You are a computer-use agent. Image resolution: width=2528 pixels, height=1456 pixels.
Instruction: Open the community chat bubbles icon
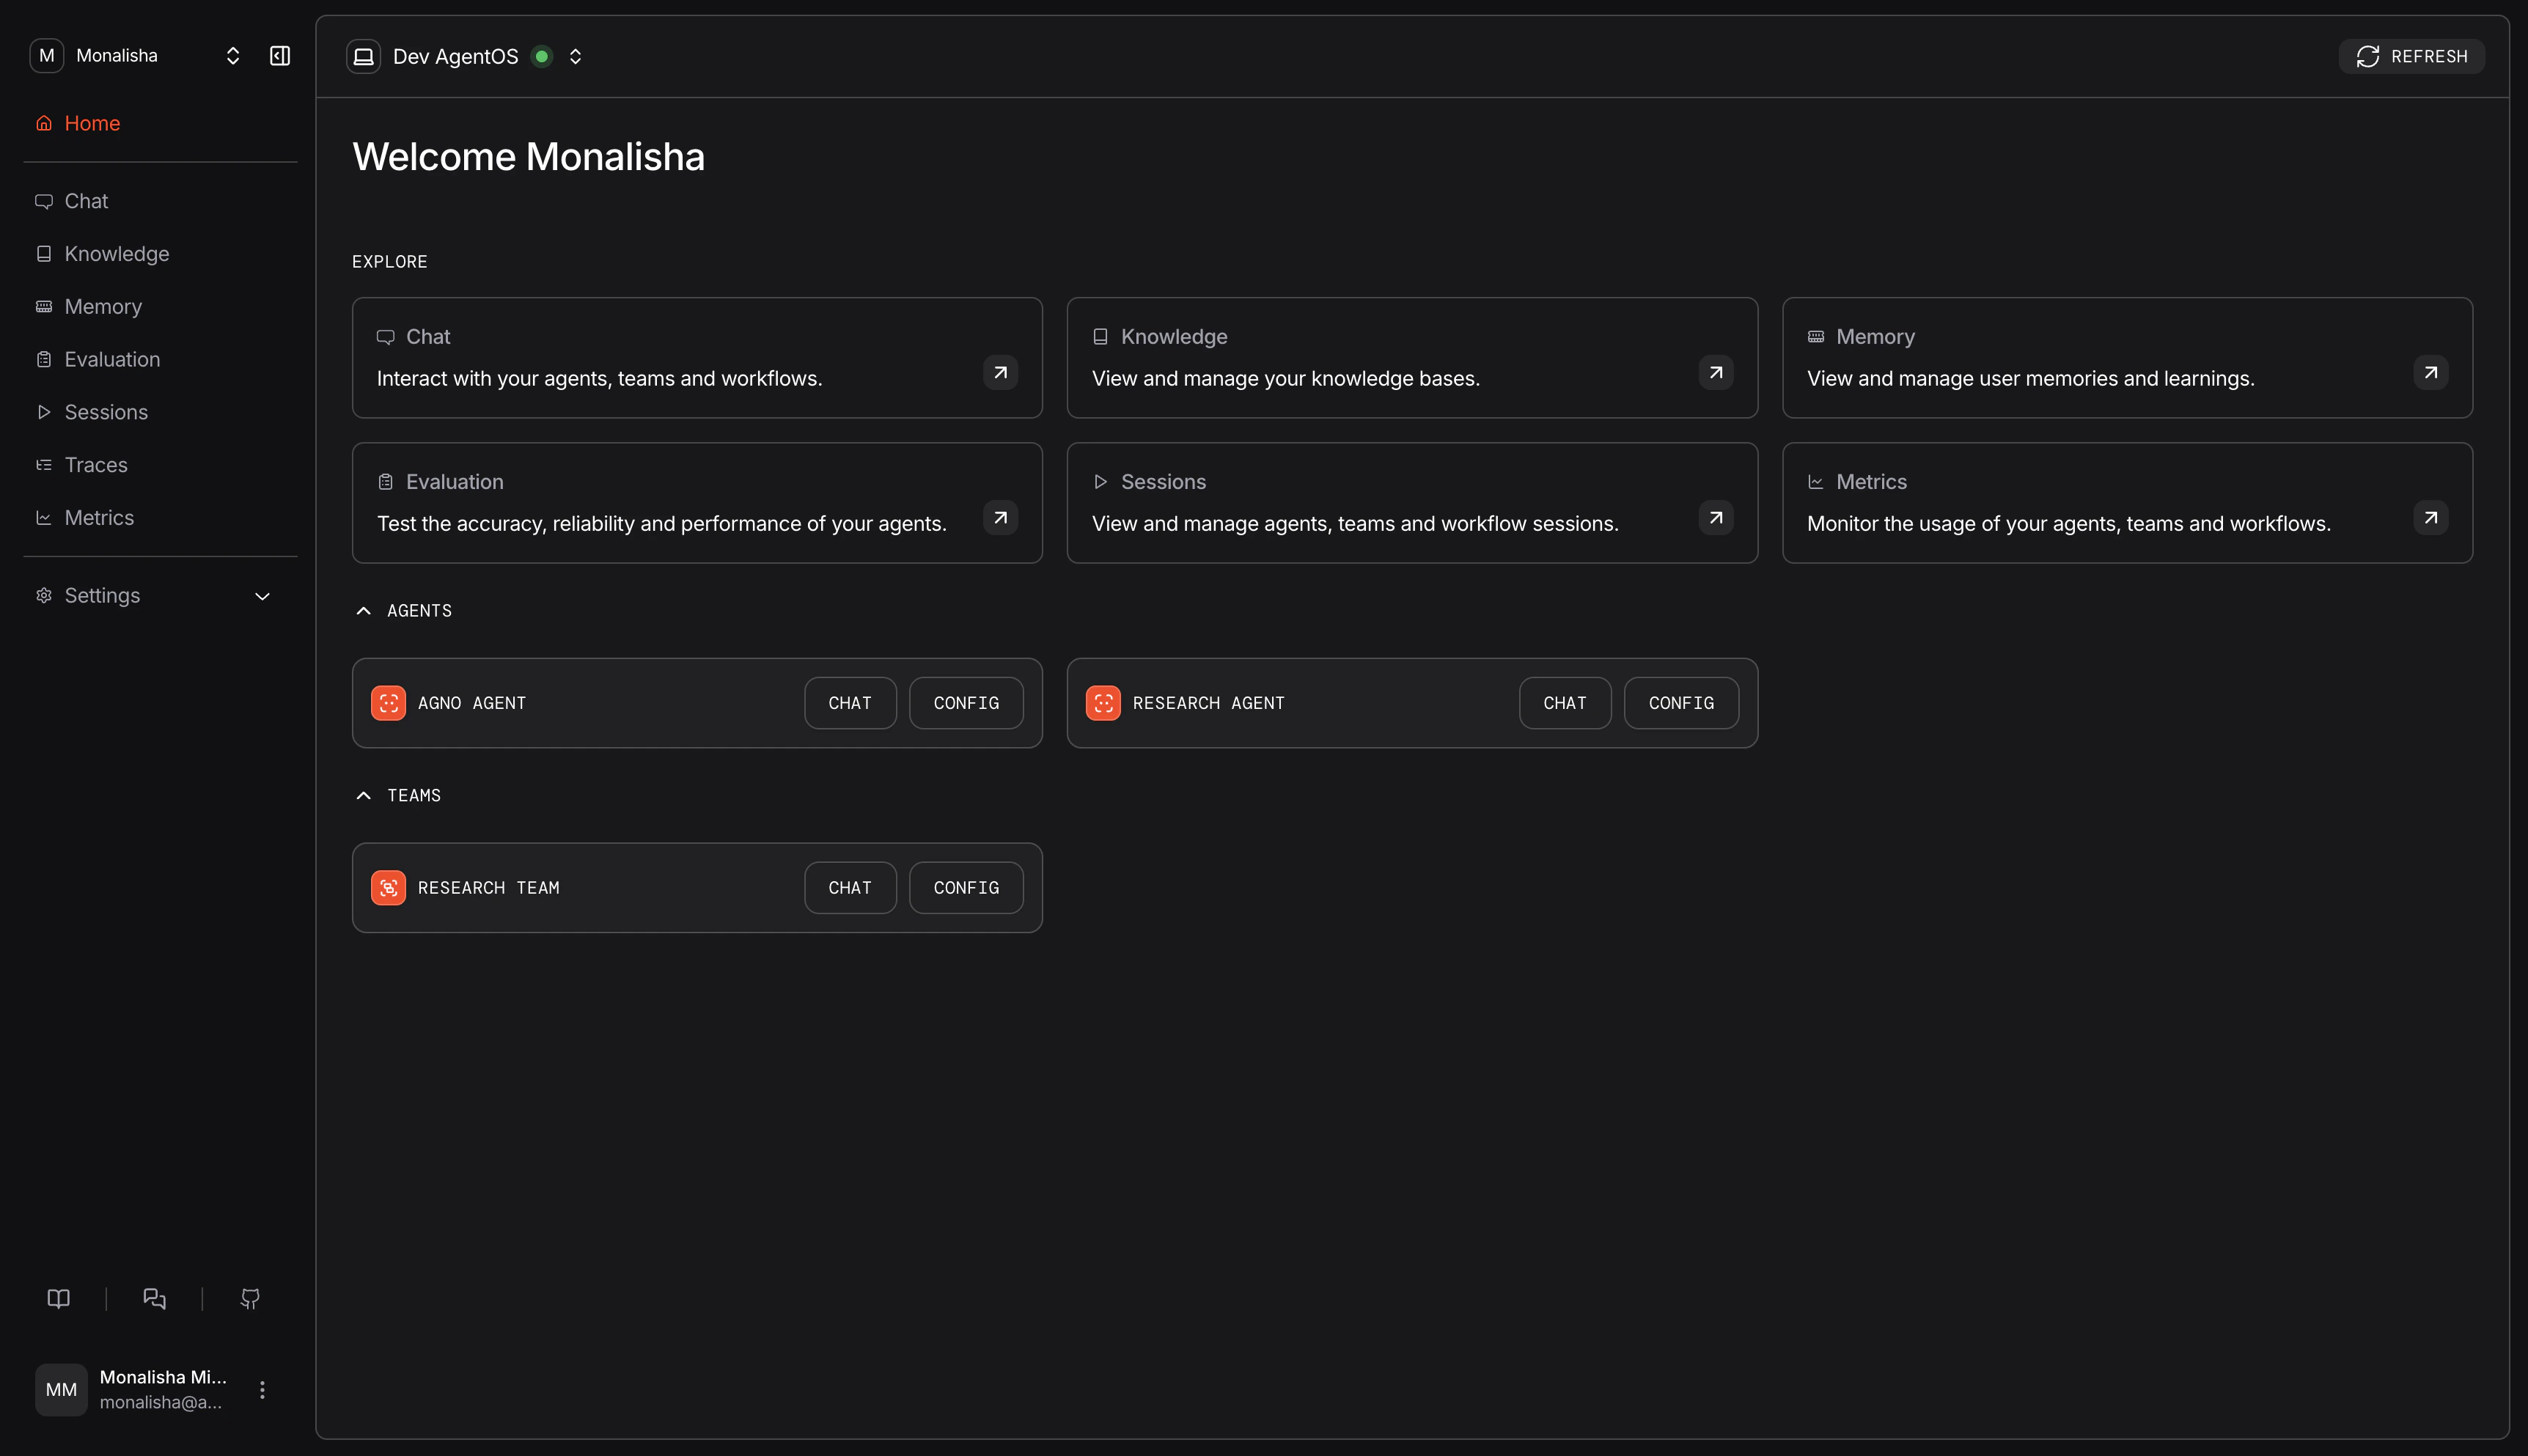click(154, 1298)
